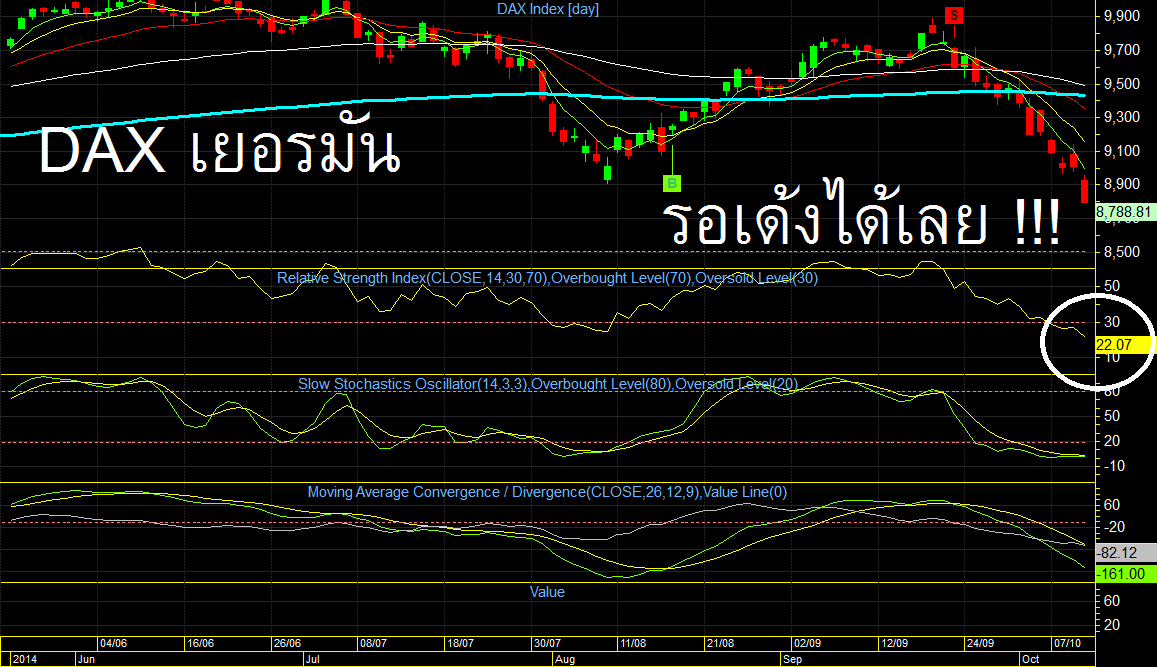Click the 11/08 date on time axis
Screen dimensions: 1157x667
633,643
